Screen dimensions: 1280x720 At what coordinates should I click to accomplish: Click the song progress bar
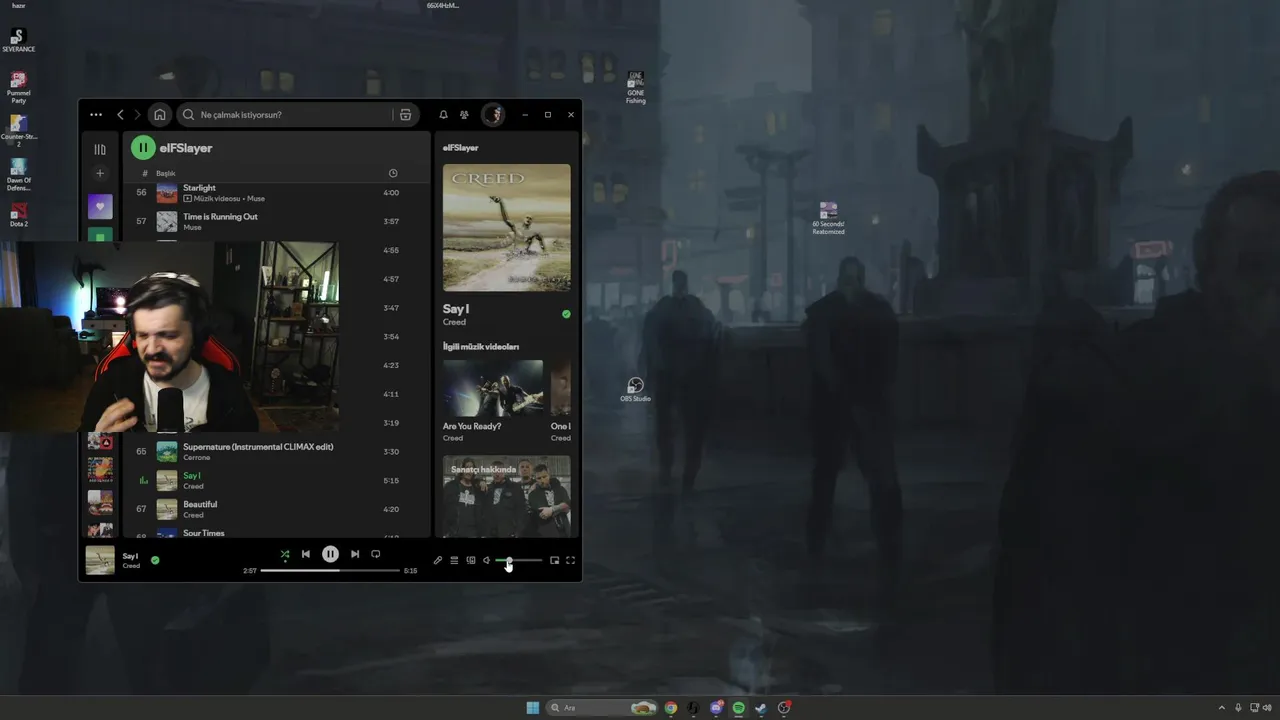[x=330, y=570]
